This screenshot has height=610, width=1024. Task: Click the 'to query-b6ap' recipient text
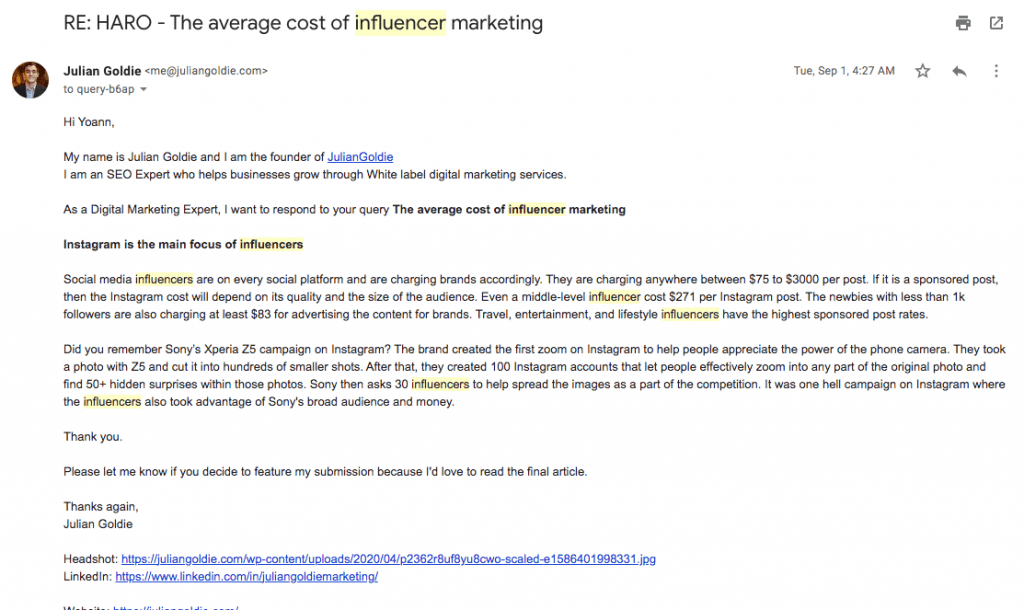click(x=99, y=89)
